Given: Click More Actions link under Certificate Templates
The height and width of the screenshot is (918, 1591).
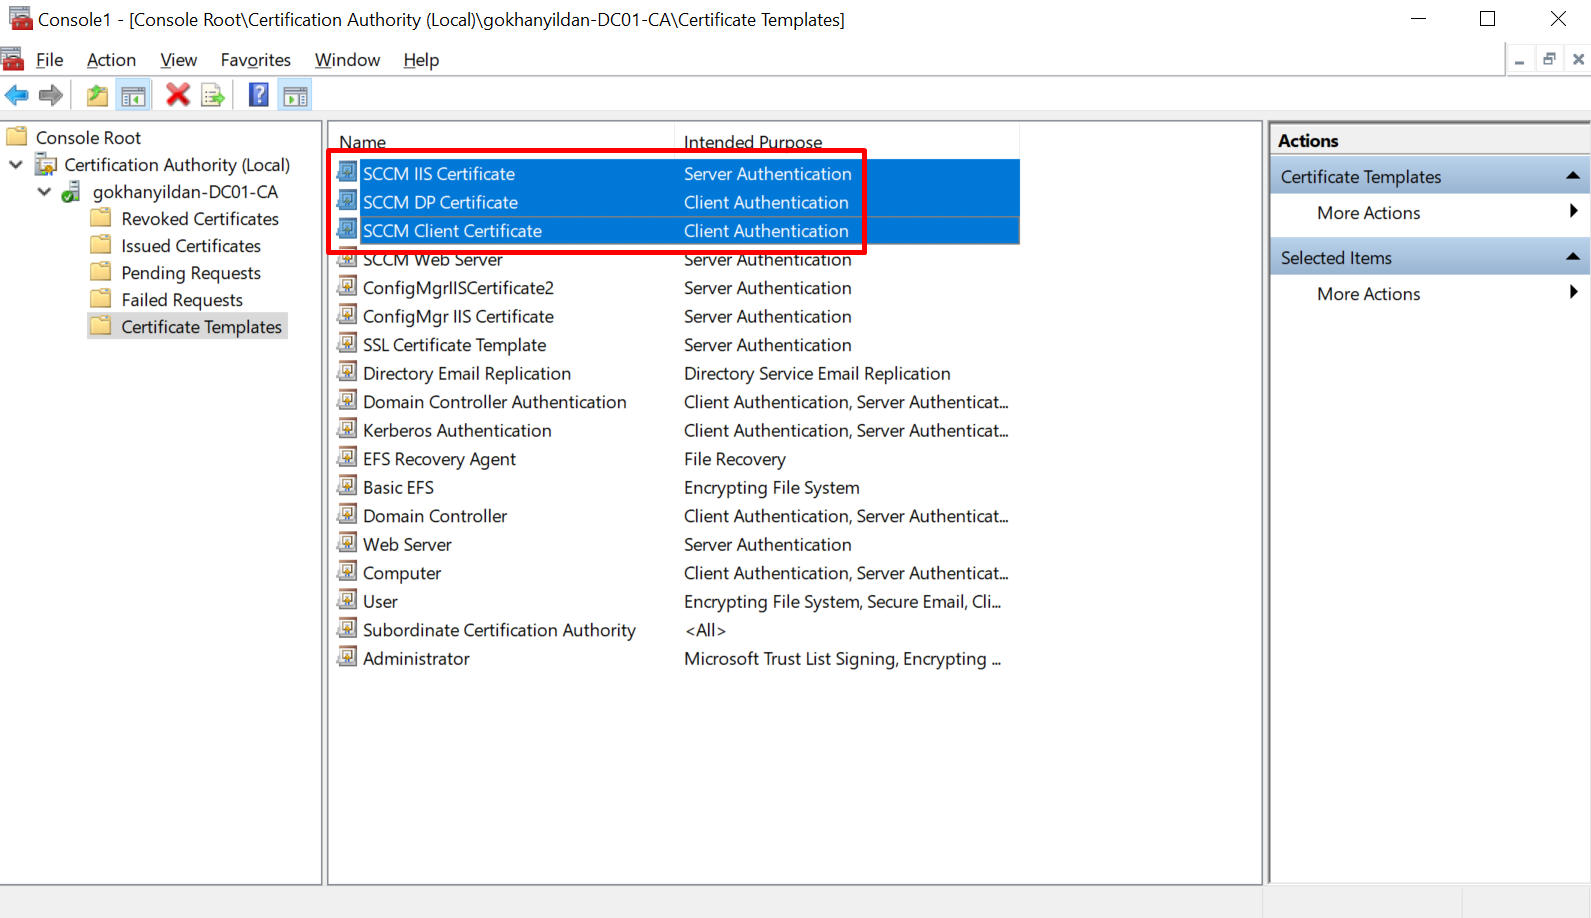Looking at the screenshot, I should tap(1368, 213).
